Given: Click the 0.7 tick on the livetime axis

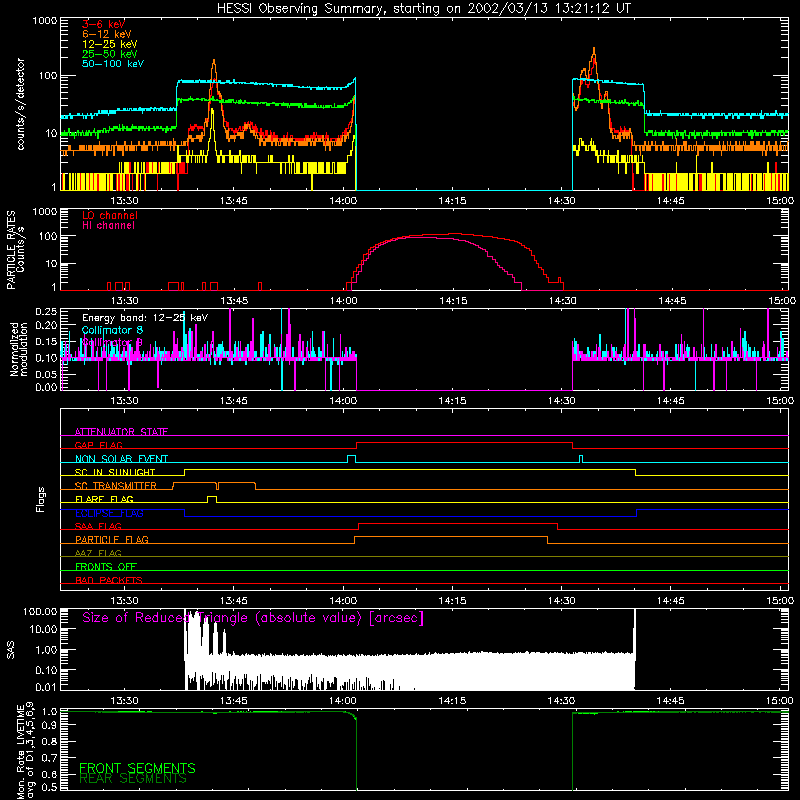Looking at the screenshot, I should (x=49, y=757).
